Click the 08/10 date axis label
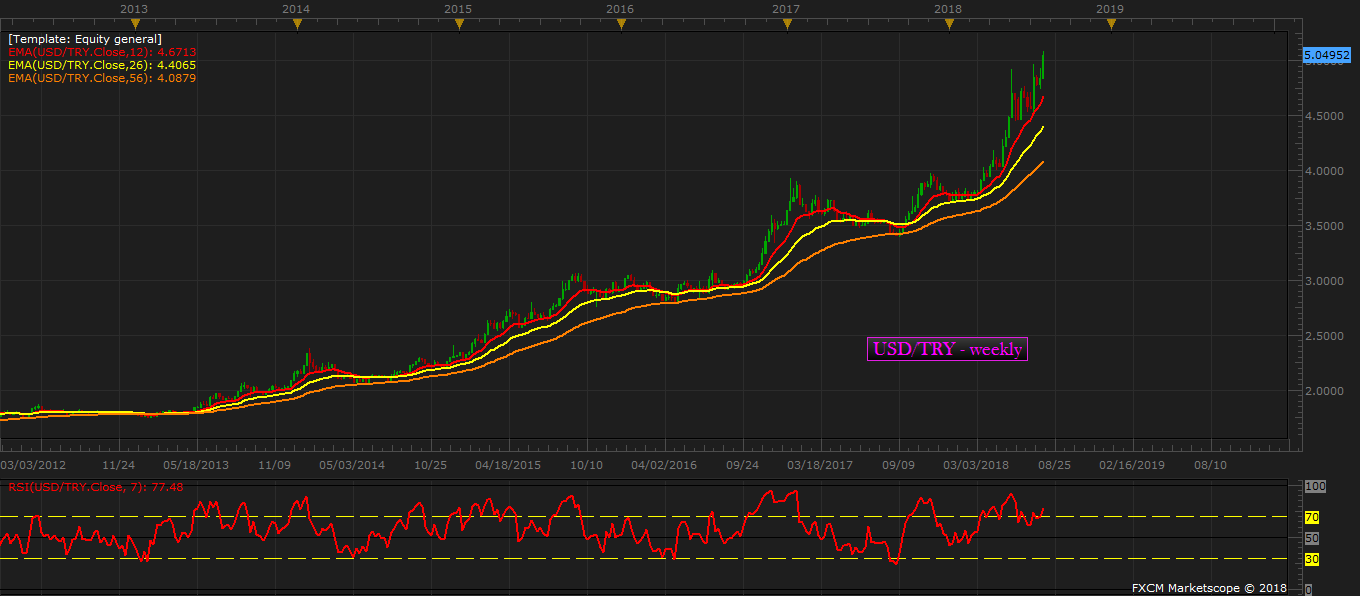The width and height of the screenshot is (1360, 596). tap(1211, 465)
